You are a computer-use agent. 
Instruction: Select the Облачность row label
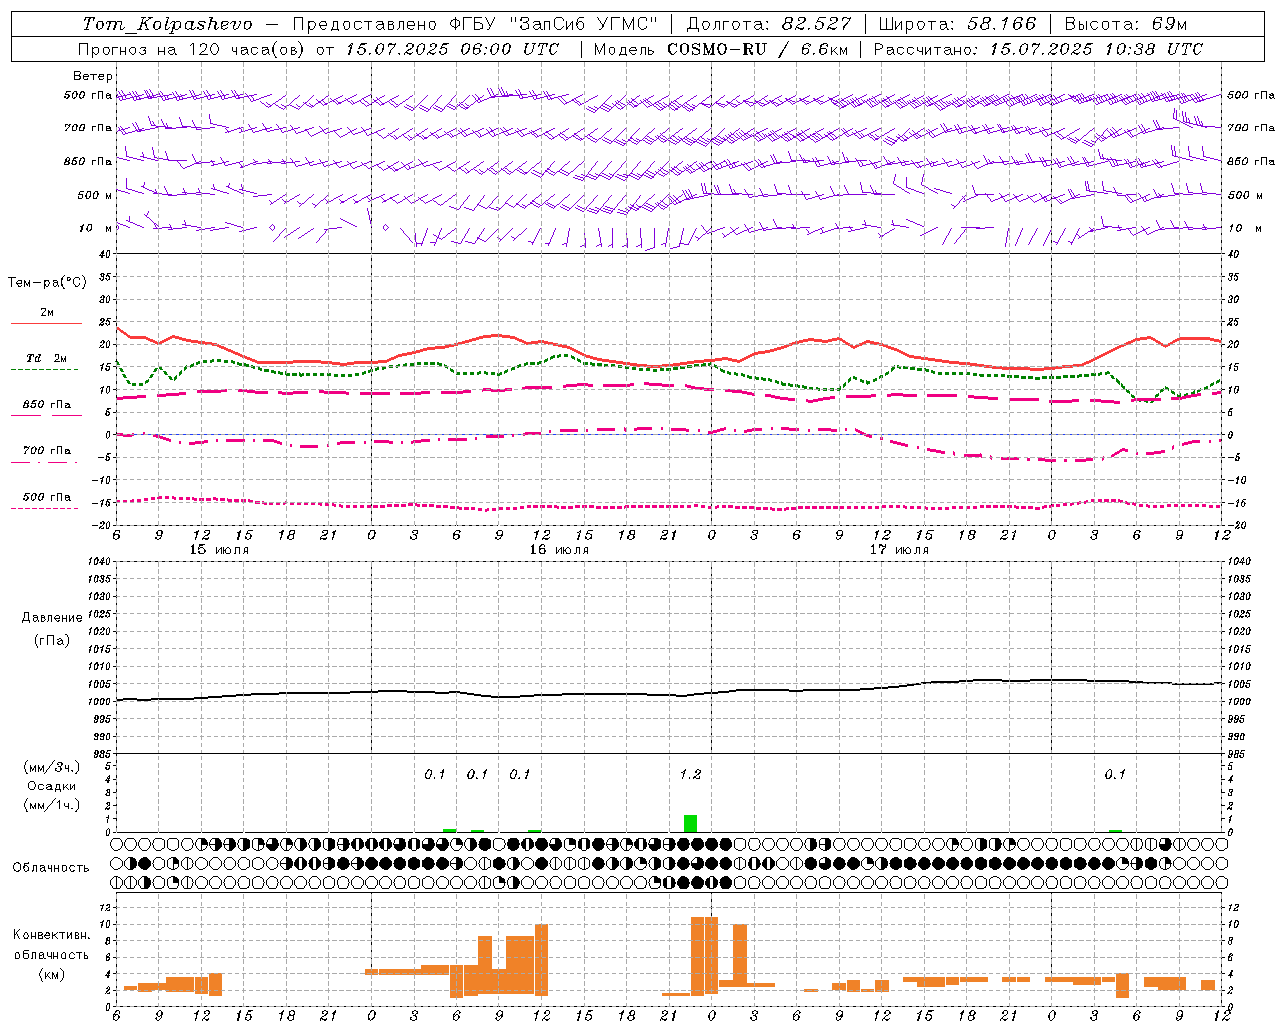[51, 868]
